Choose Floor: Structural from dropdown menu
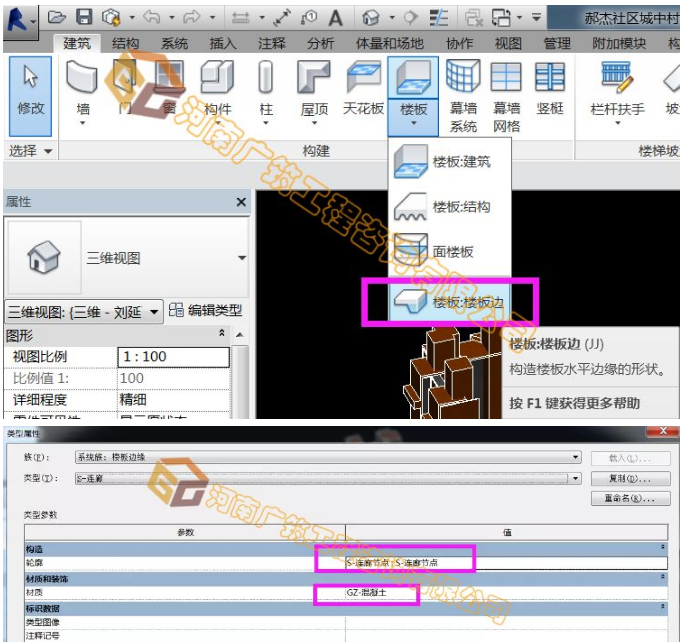687x643 pixels. point(450,206)
